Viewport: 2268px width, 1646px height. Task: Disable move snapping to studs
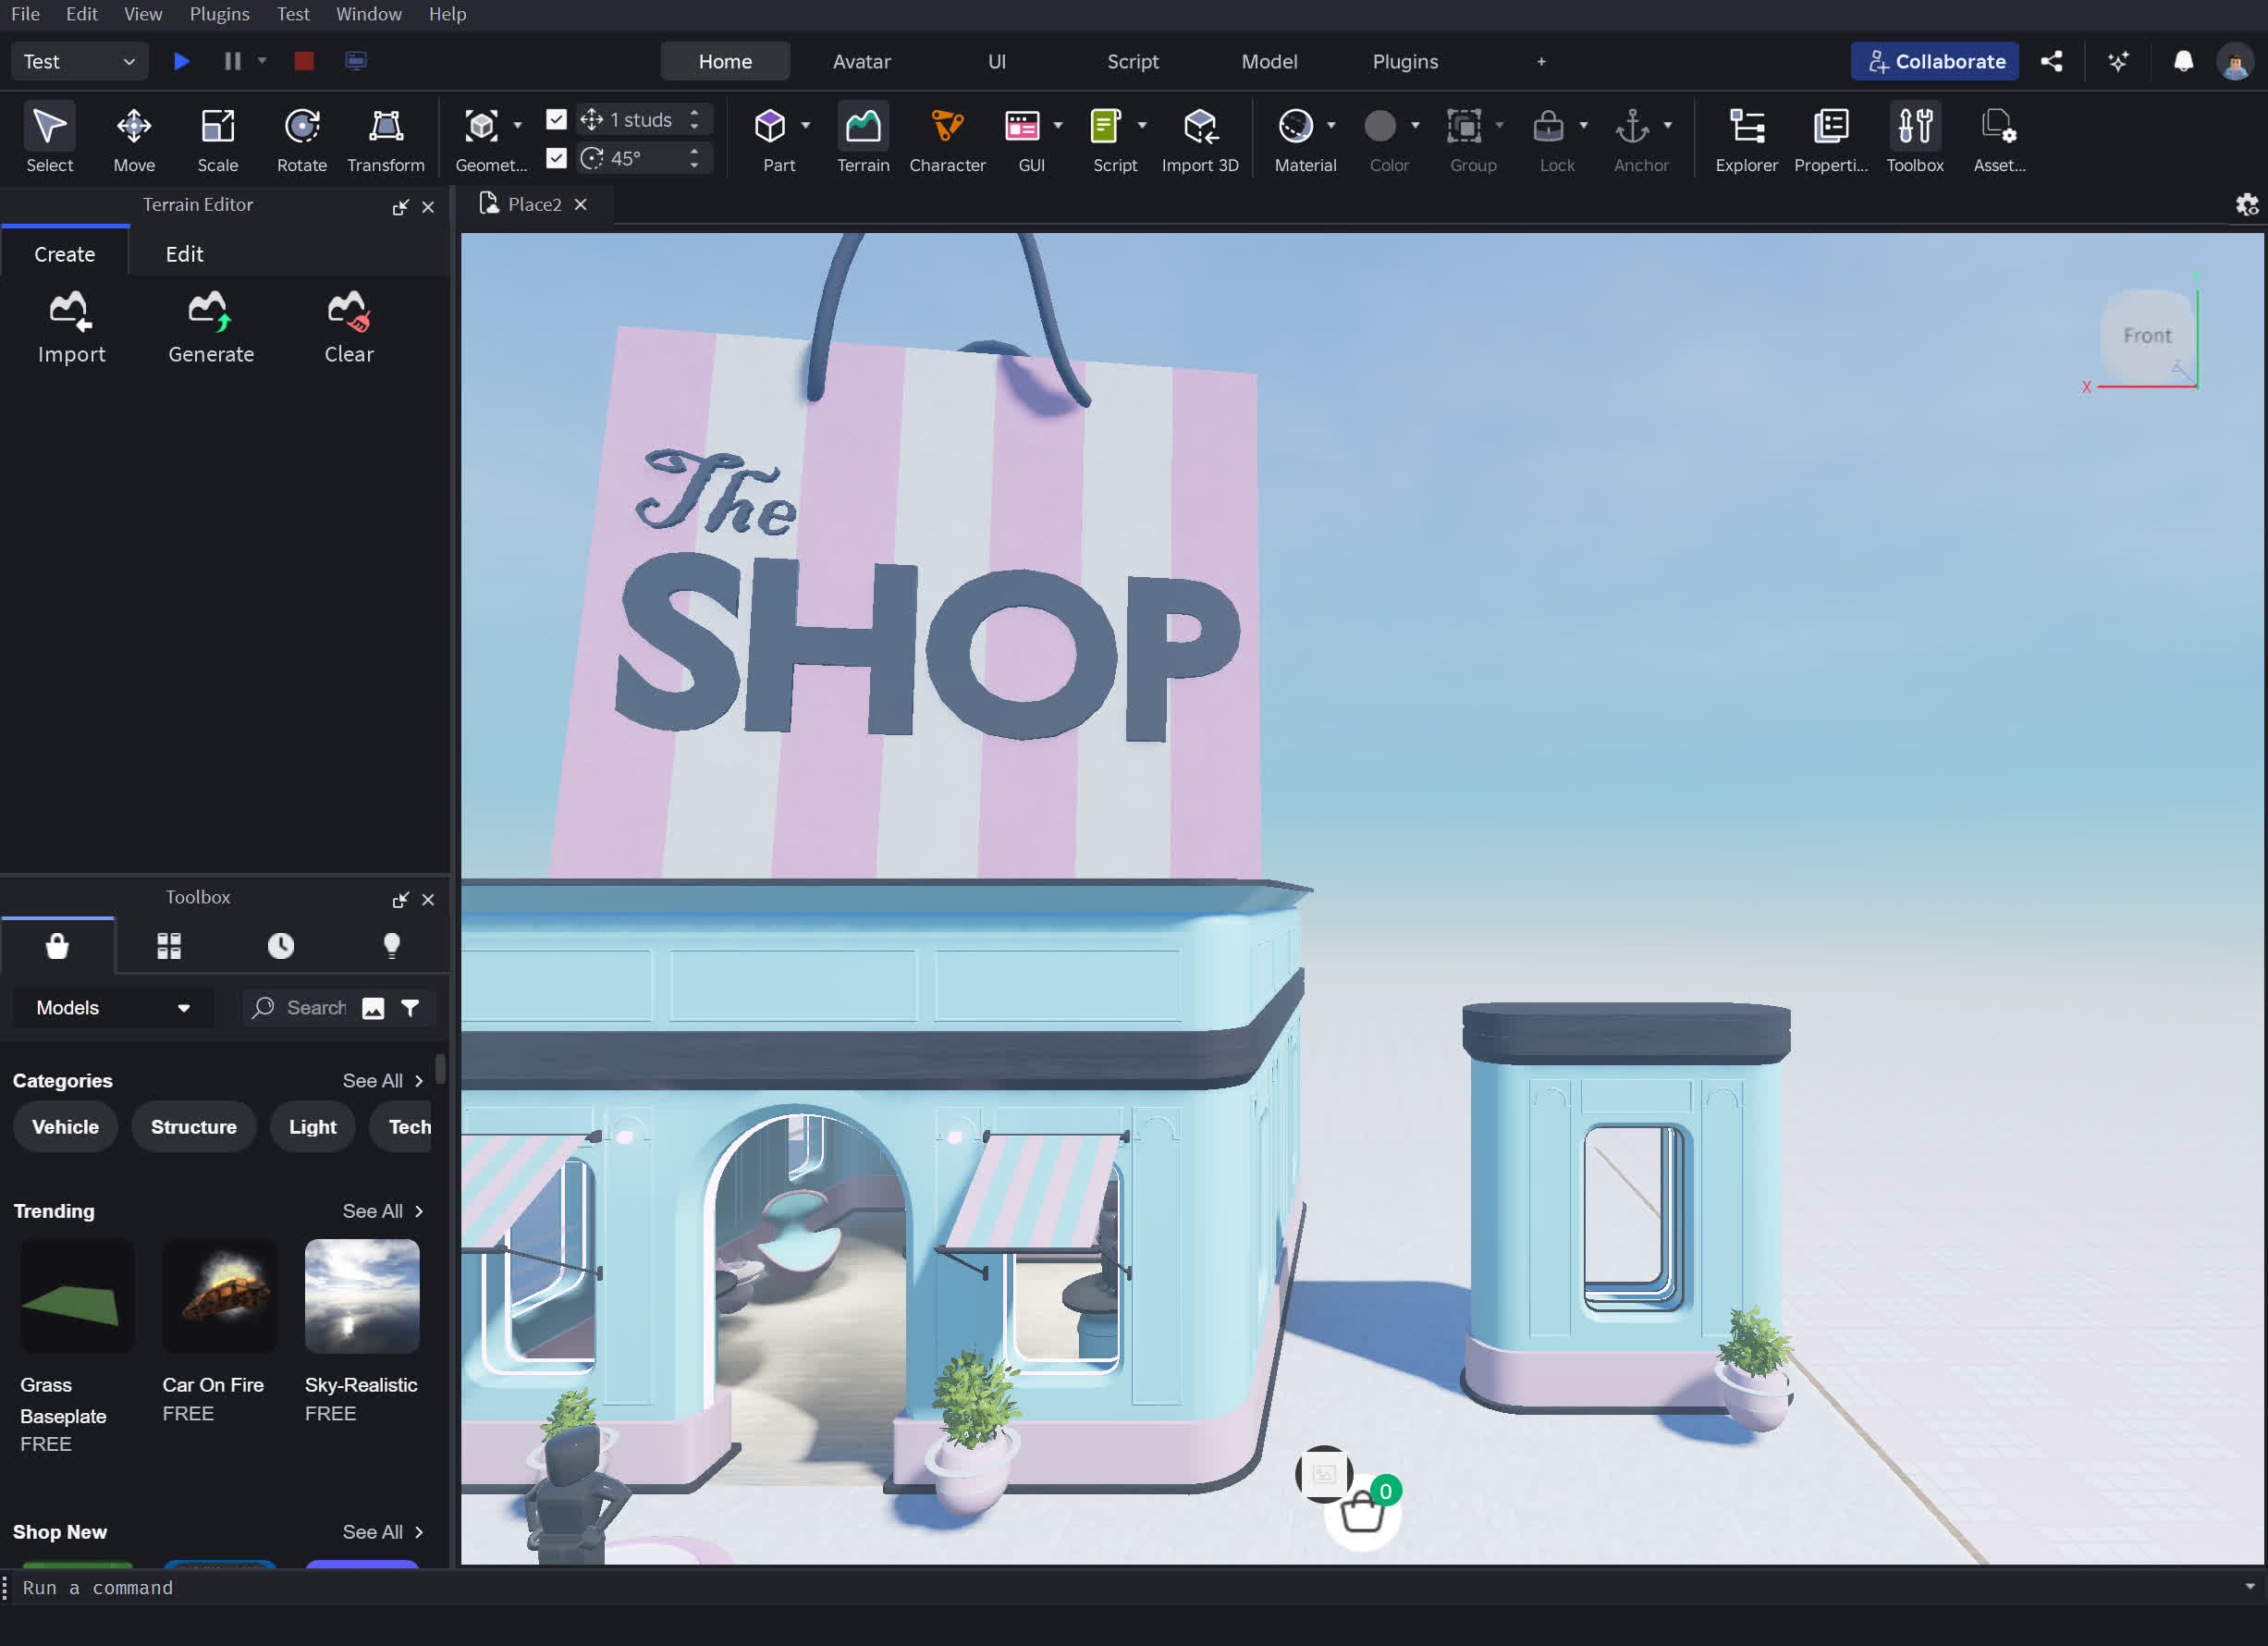tap(556, 119)
